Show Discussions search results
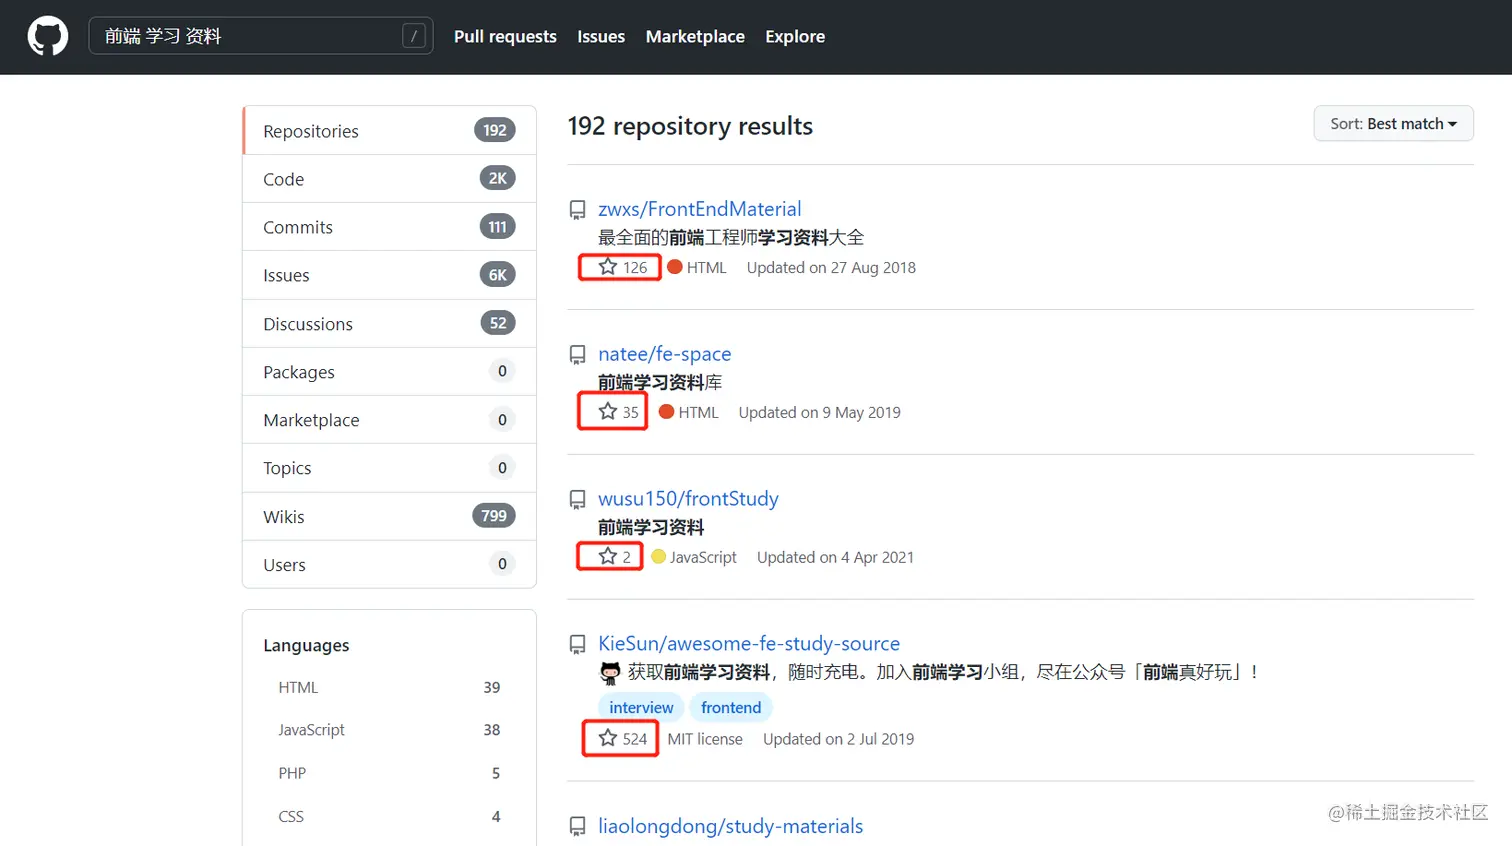The image size is (1512, 846). tap(390, 324)
